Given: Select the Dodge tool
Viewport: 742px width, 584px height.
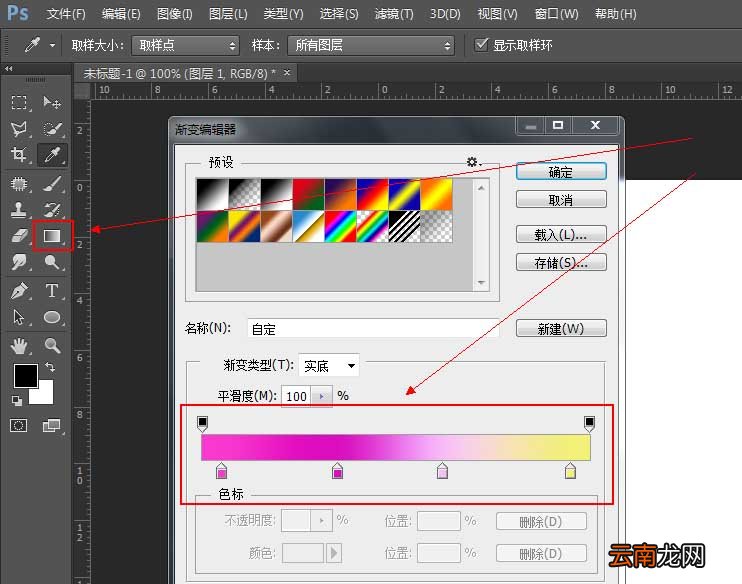Looking at the screenshot, I should [52, 262].
